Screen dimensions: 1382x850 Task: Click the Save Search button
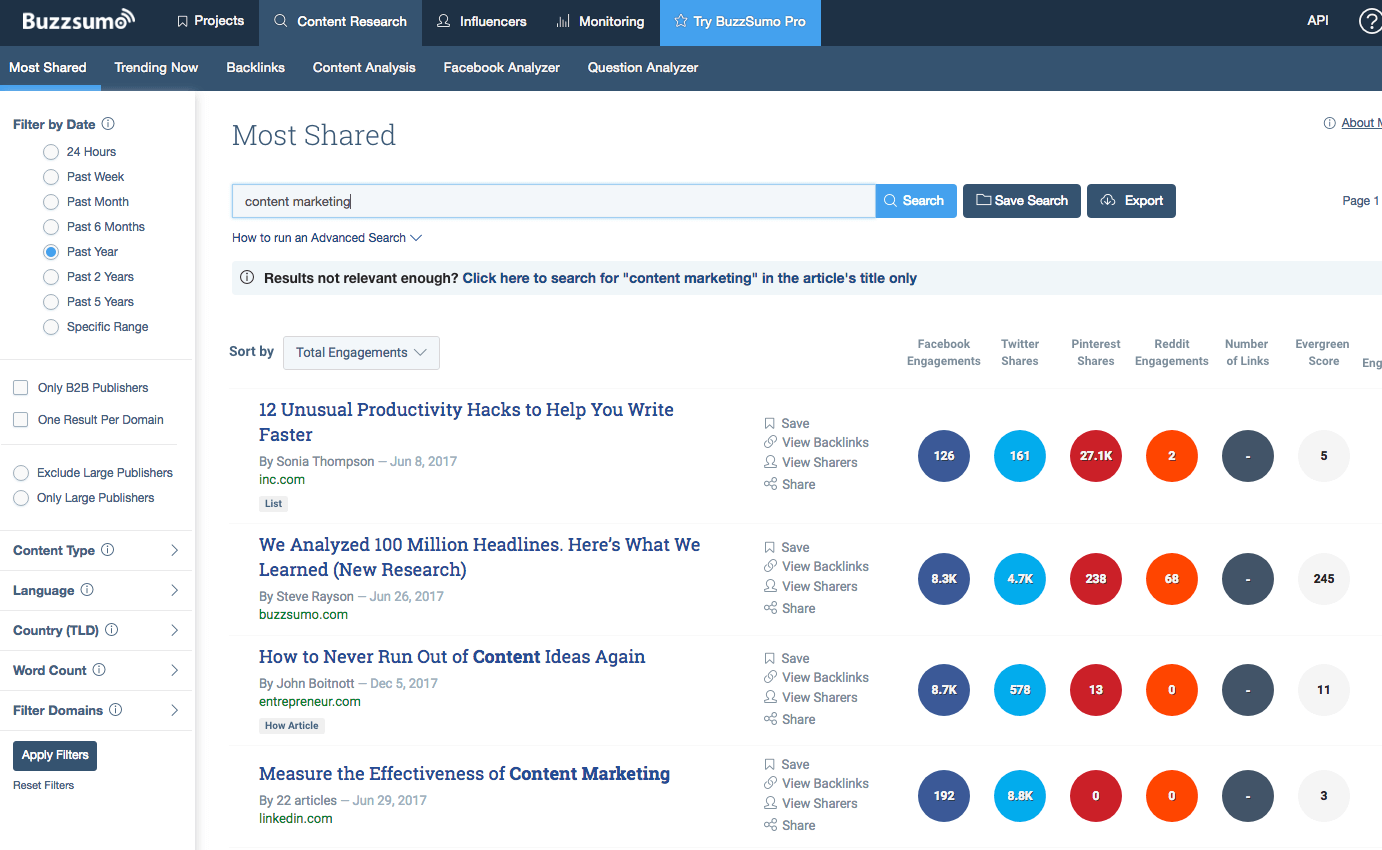[x=1022, y=201]
